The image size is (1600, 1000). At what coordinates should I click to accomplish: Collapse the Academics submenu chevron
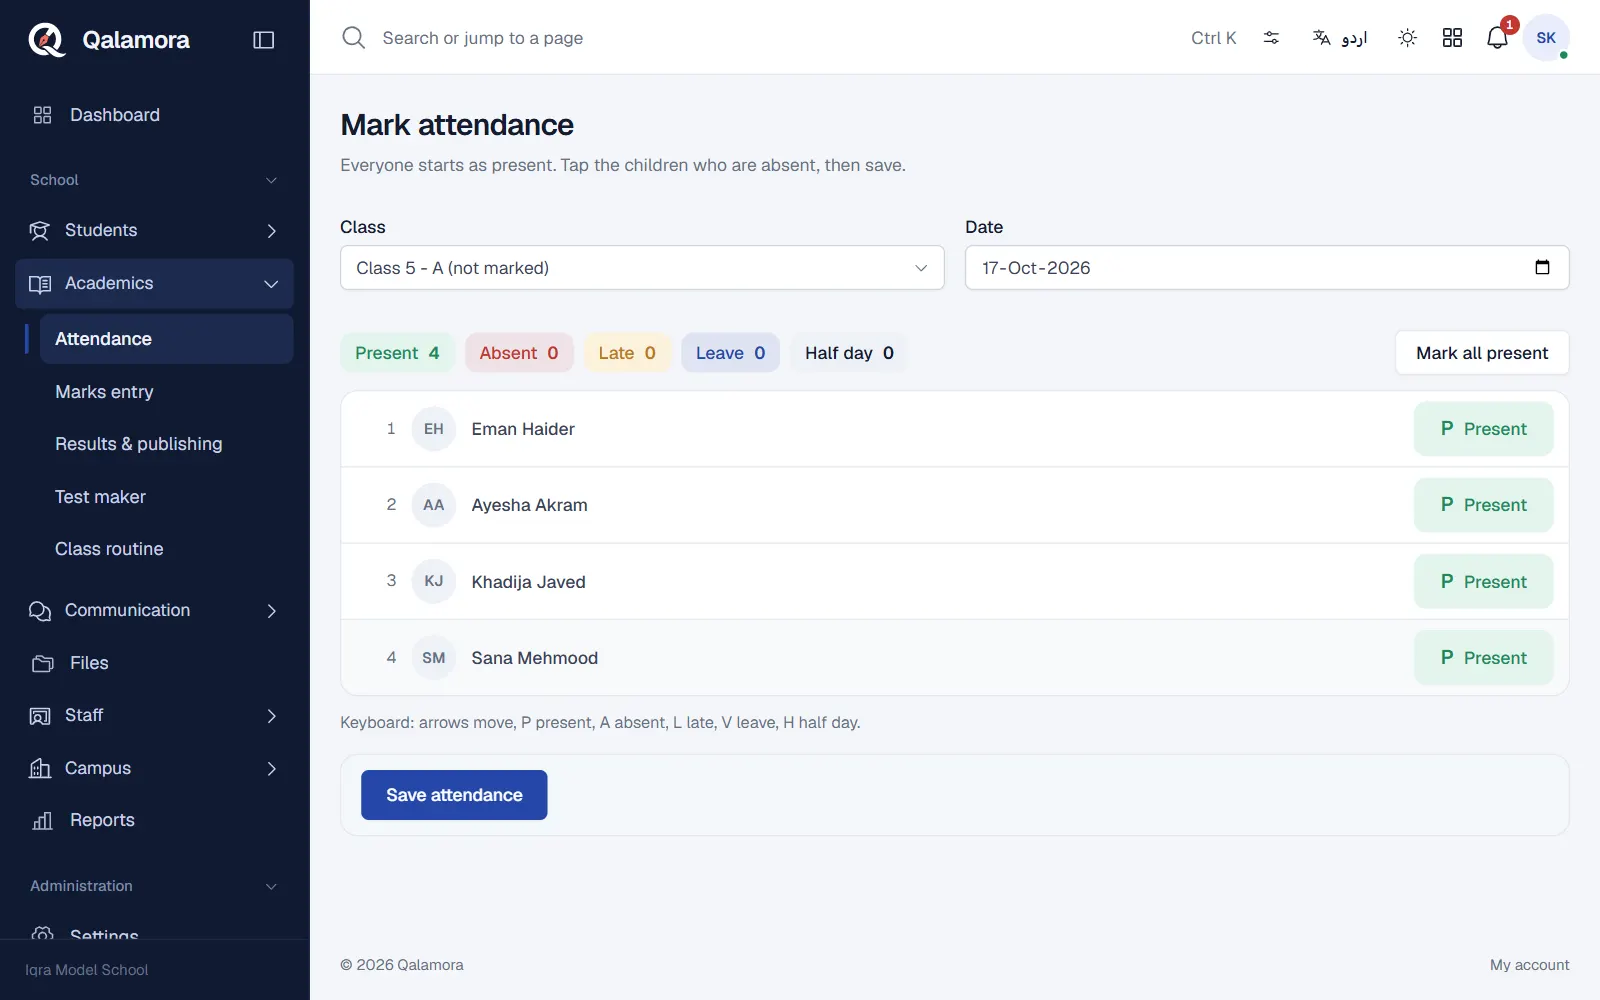(271, 284)
